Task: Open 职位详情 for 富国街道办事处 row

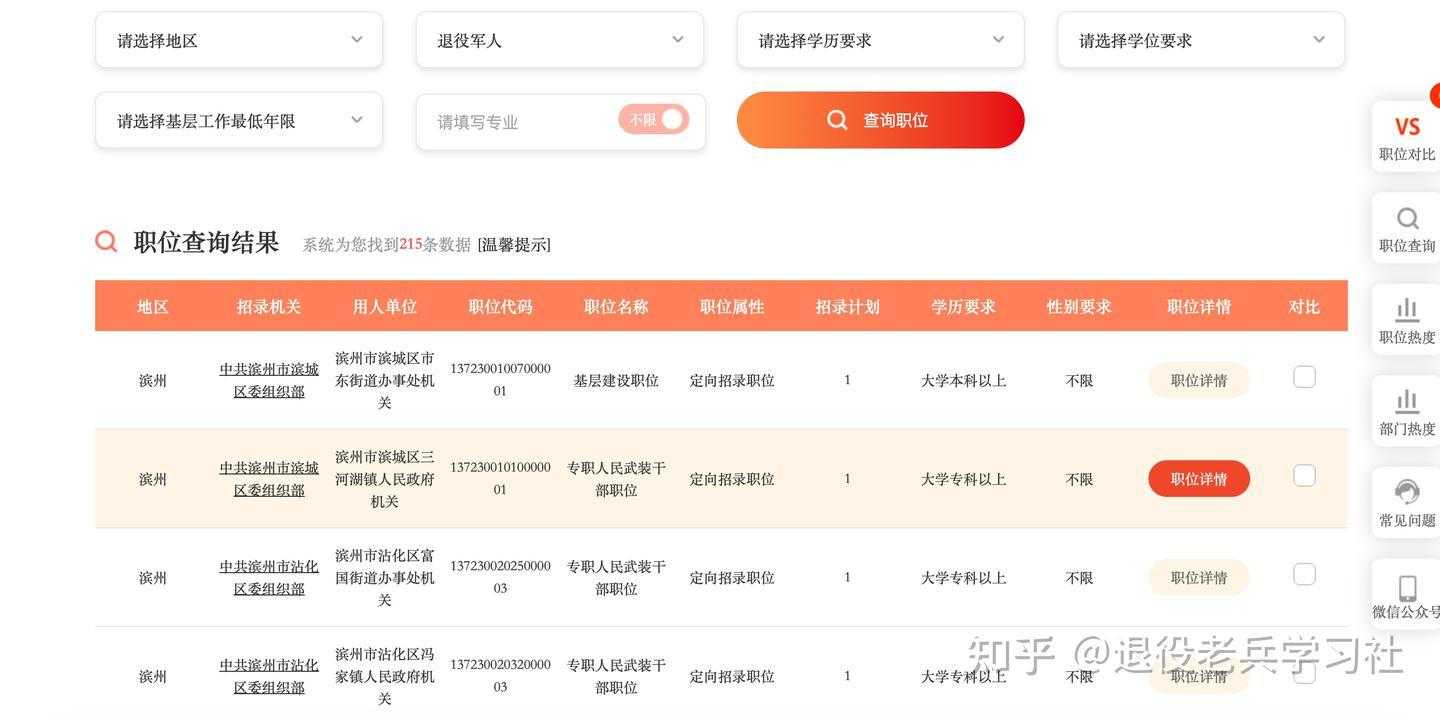Action: [x=1199, y=577]
